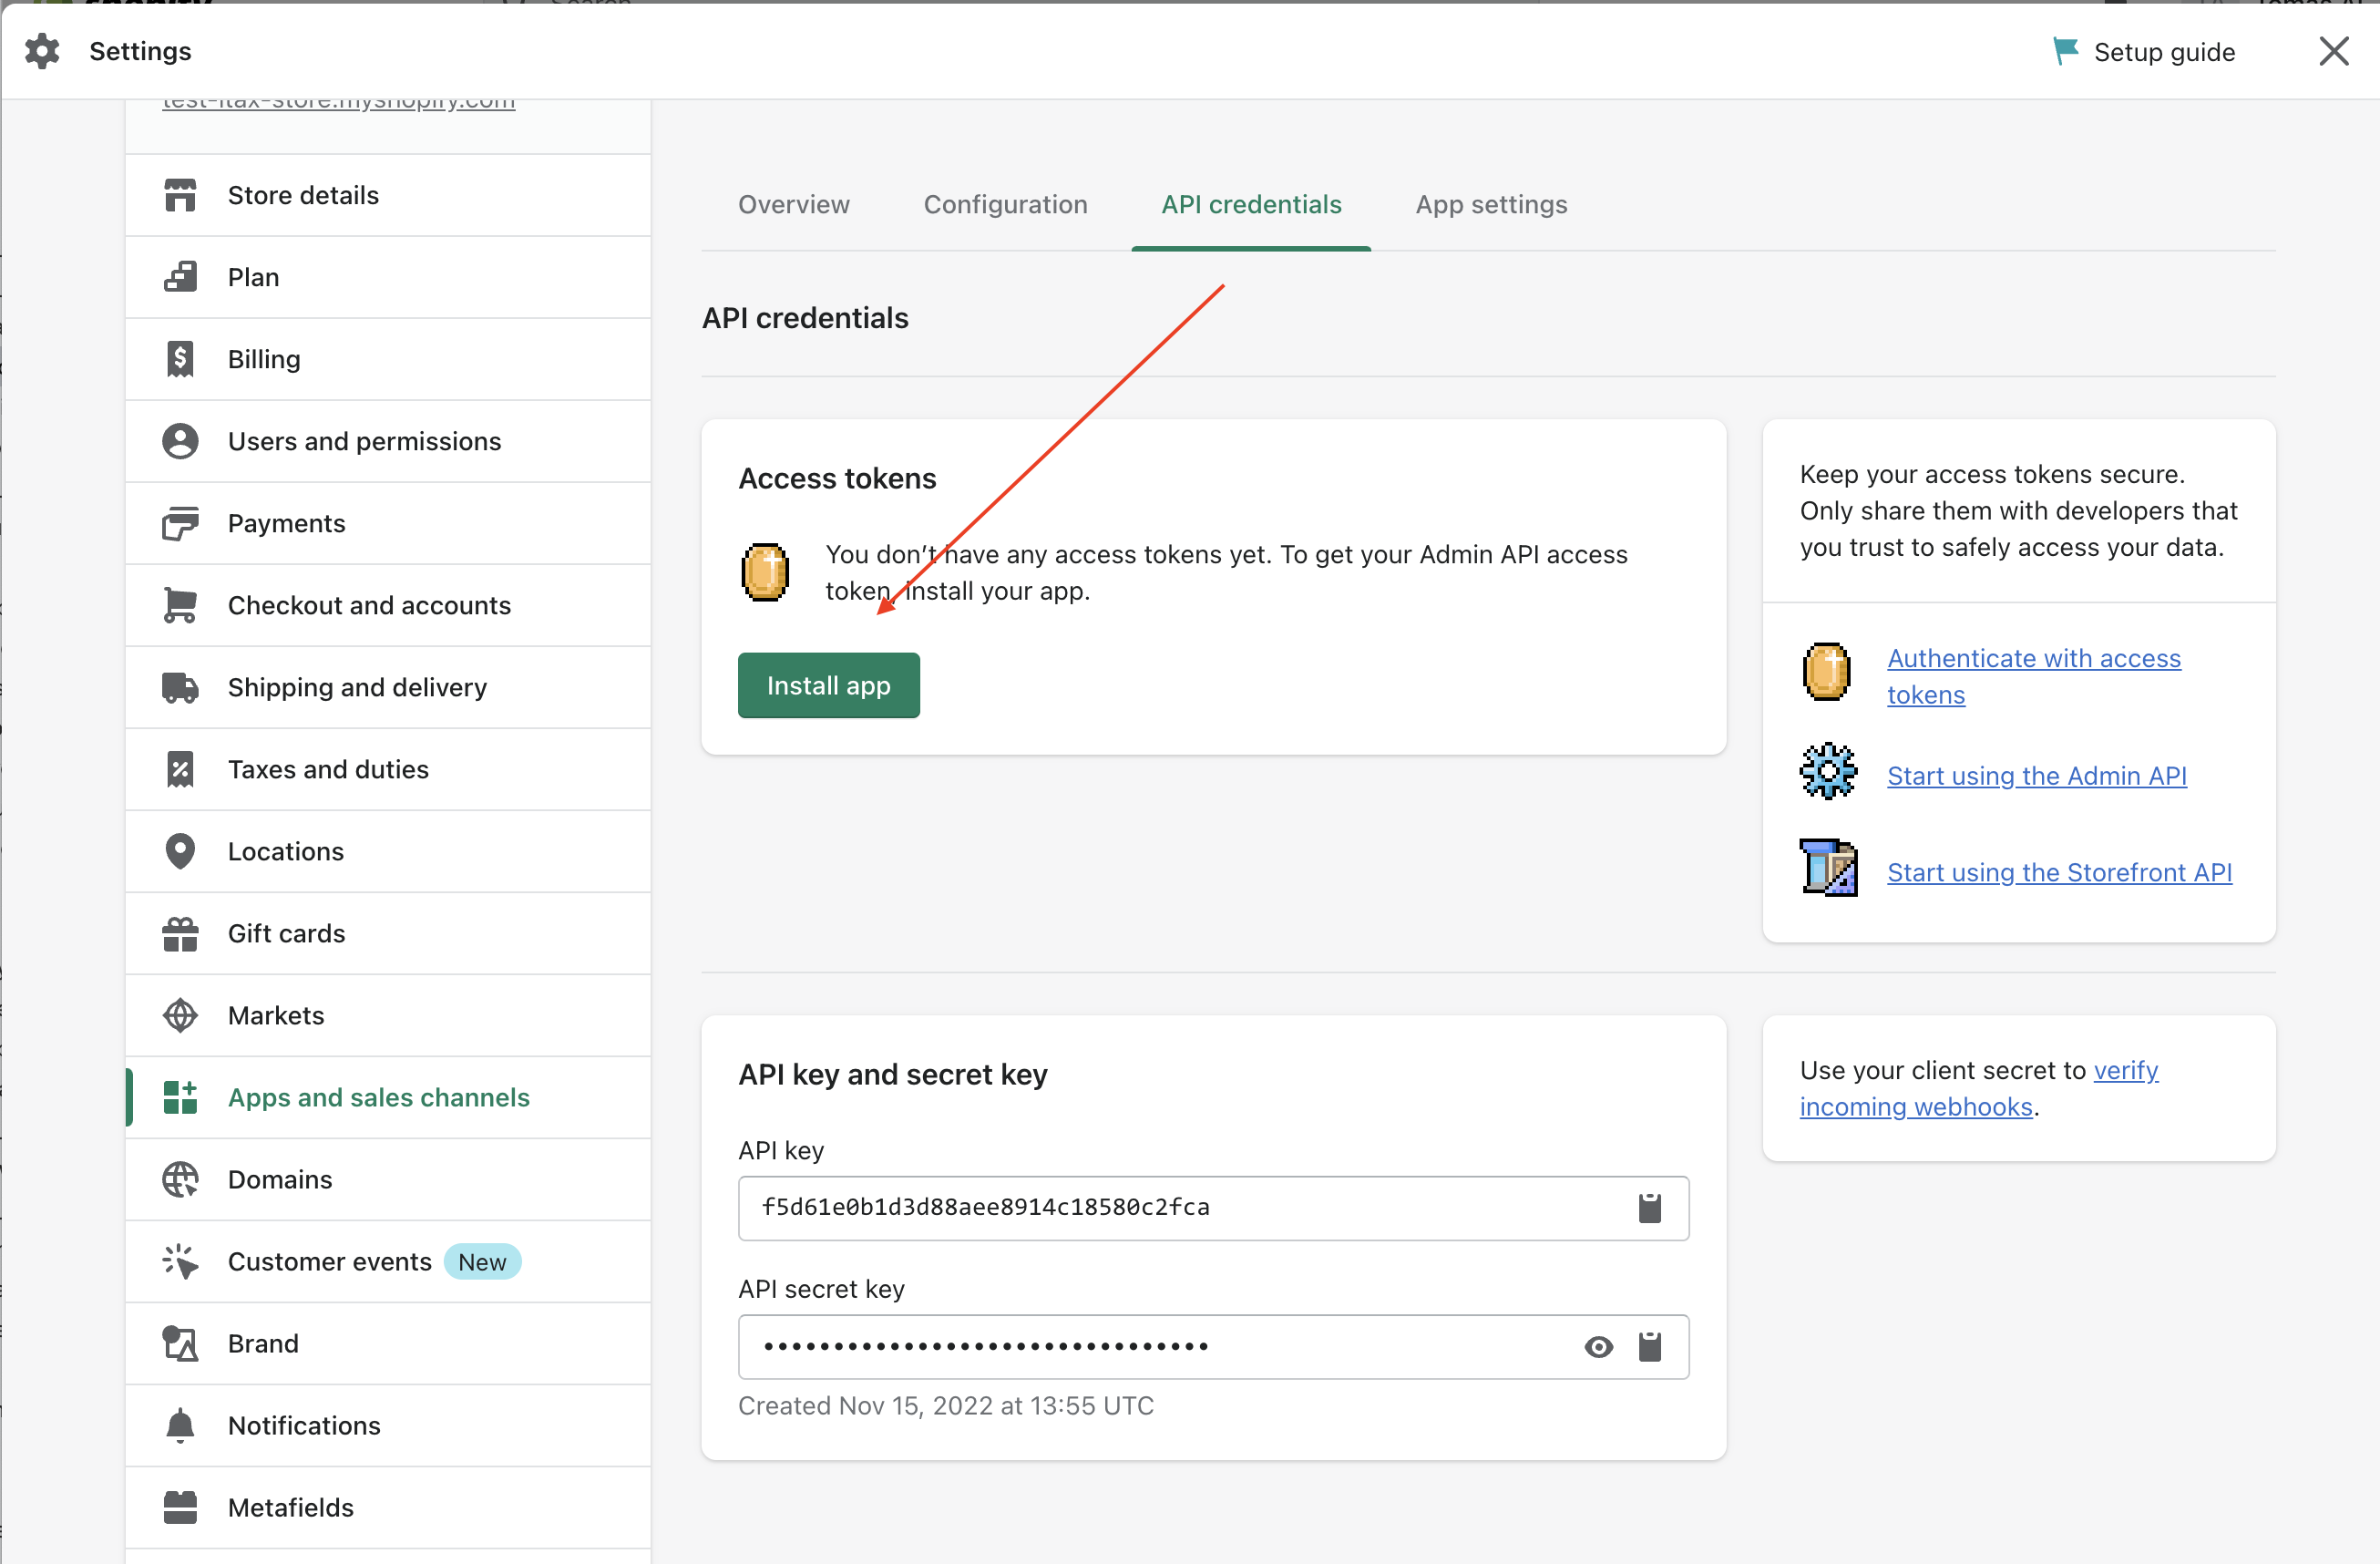
Task: Open Start using the Admin API link
Action: (2036, 775)
